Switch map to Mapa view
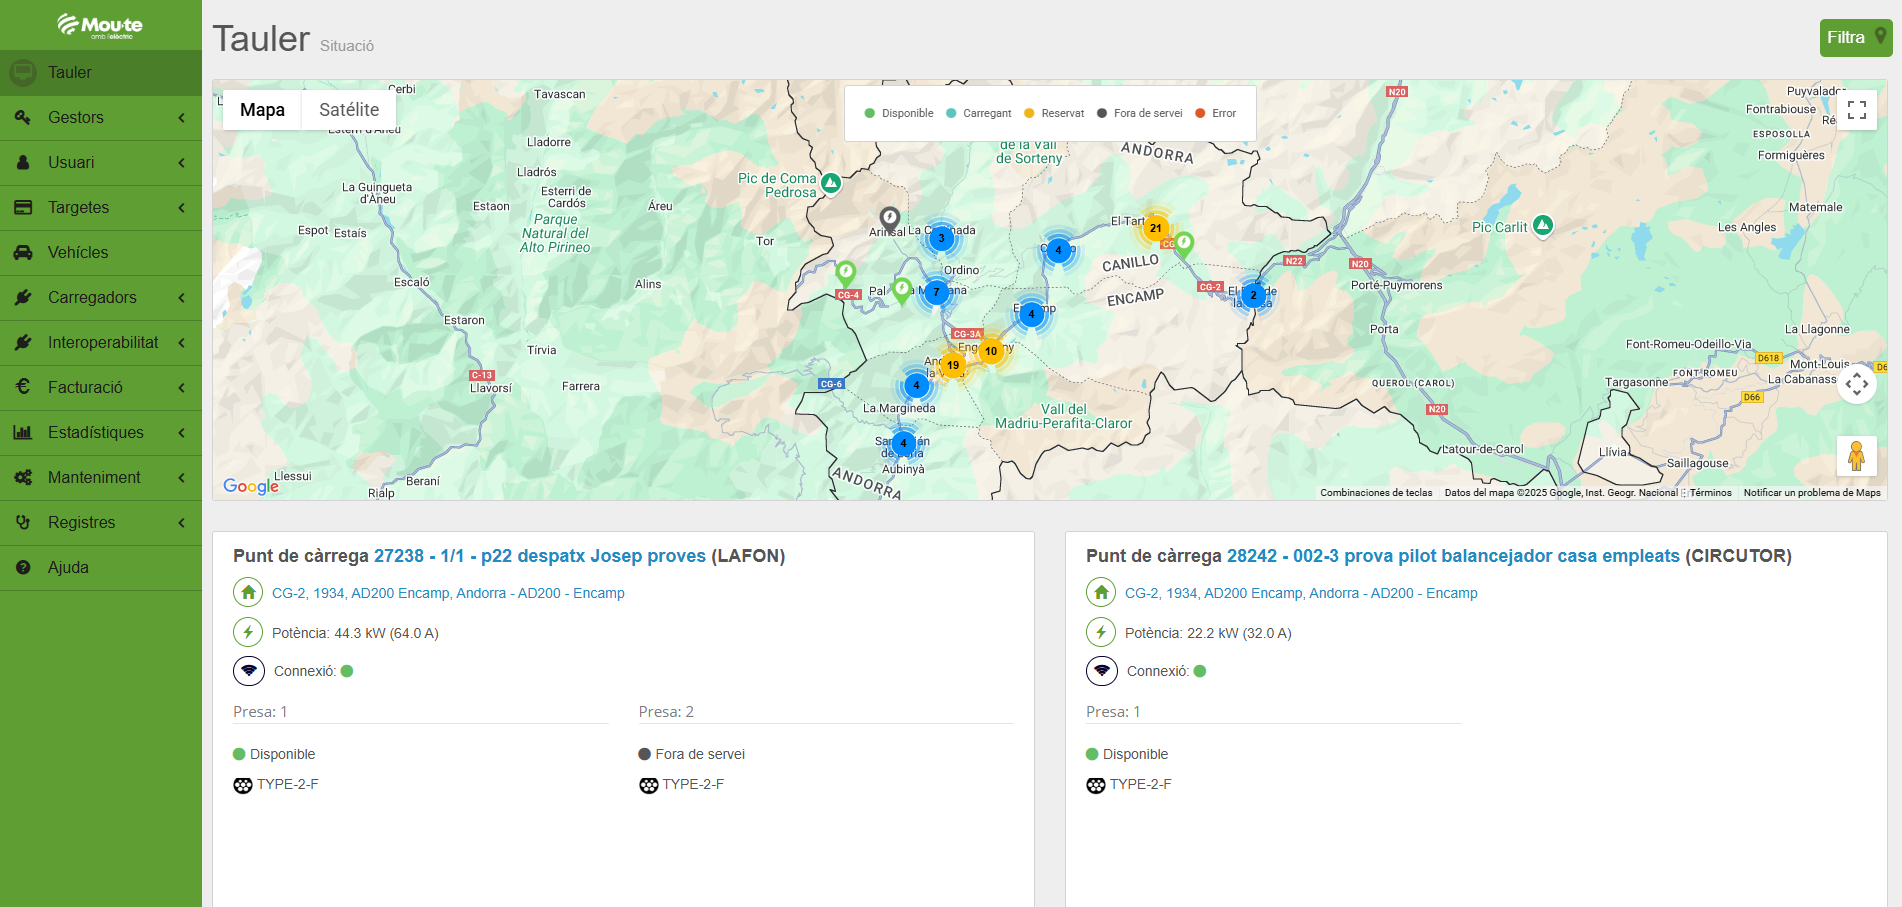The height and width of the screenshot is (907, 1902). click(x=262, y=110)
